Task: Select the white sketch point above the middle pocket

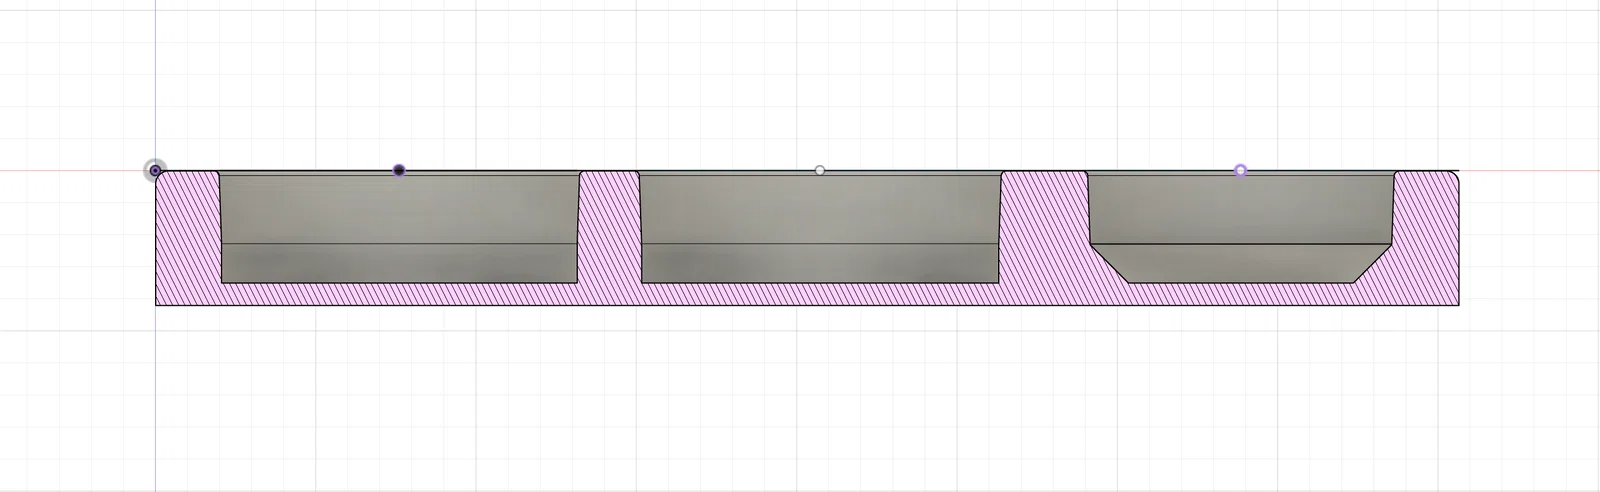Action: coord(820,170)
